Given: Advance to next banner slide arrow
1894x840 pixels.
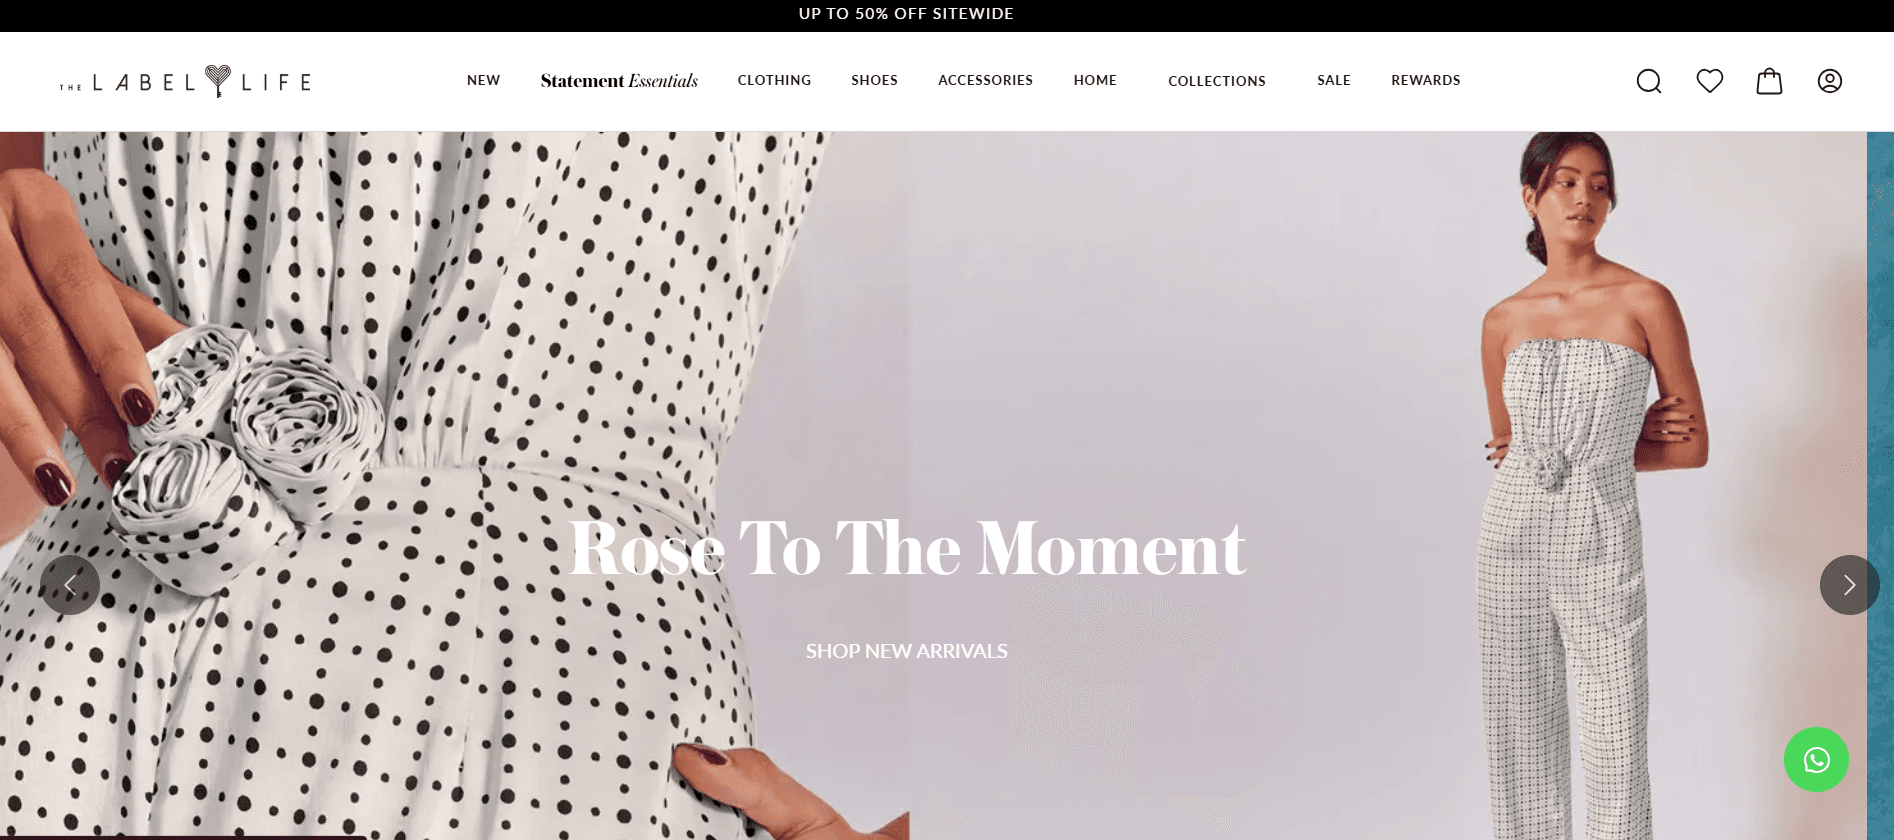Looking at the screenshot, I should 1849,585.
